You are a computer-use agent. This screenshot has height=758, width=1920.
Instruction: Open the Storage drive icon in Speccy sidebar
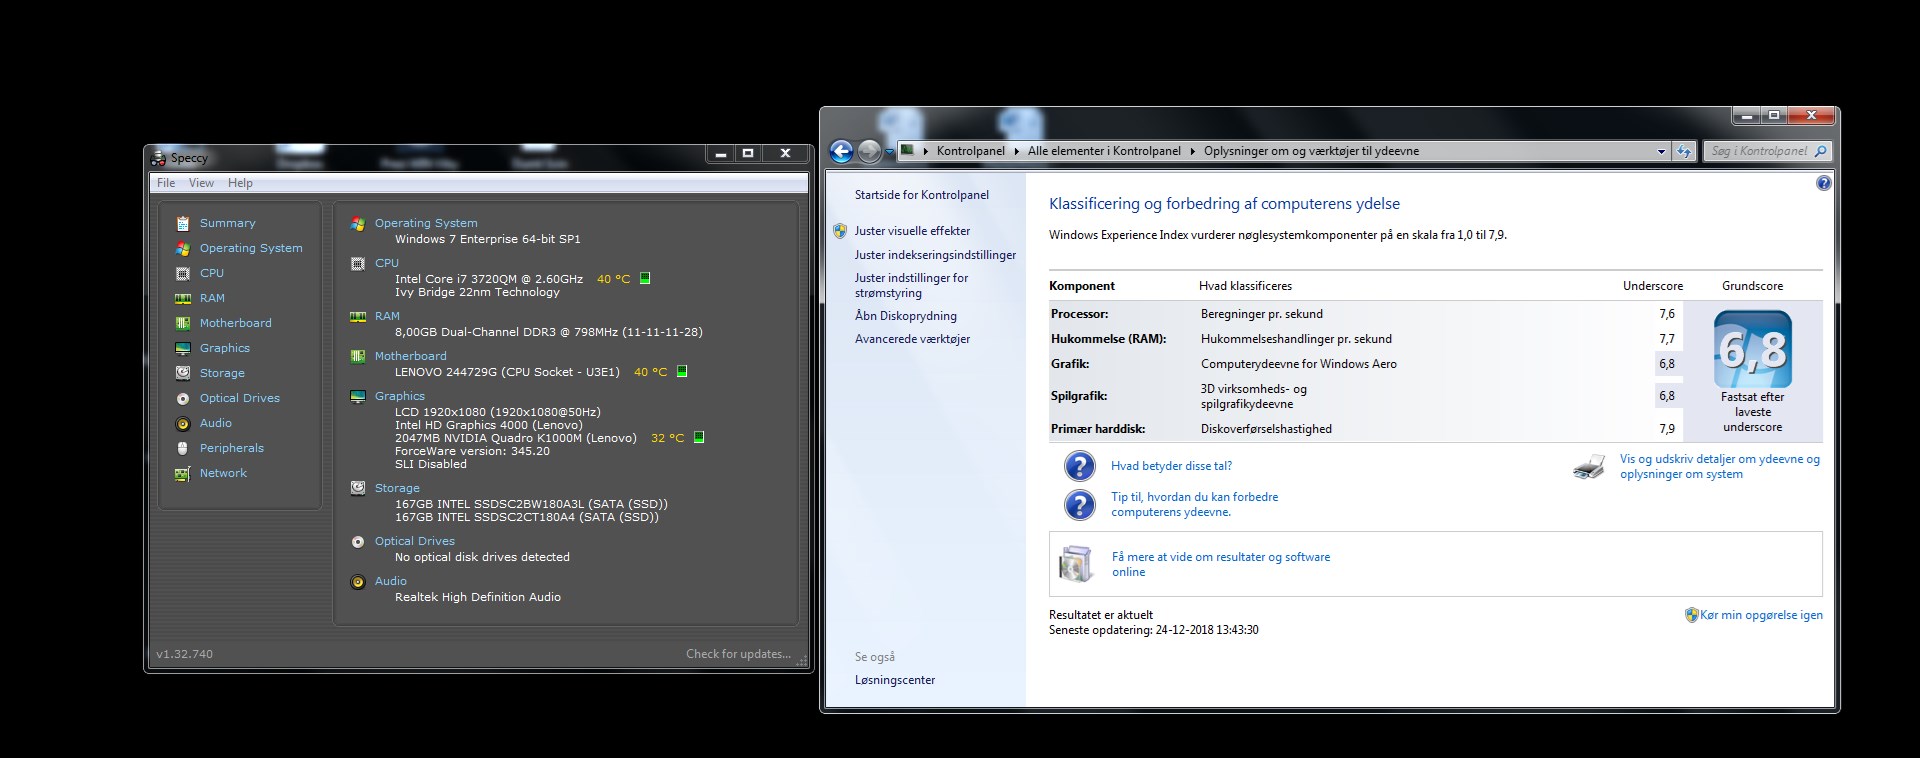click(x=183, y=373)
